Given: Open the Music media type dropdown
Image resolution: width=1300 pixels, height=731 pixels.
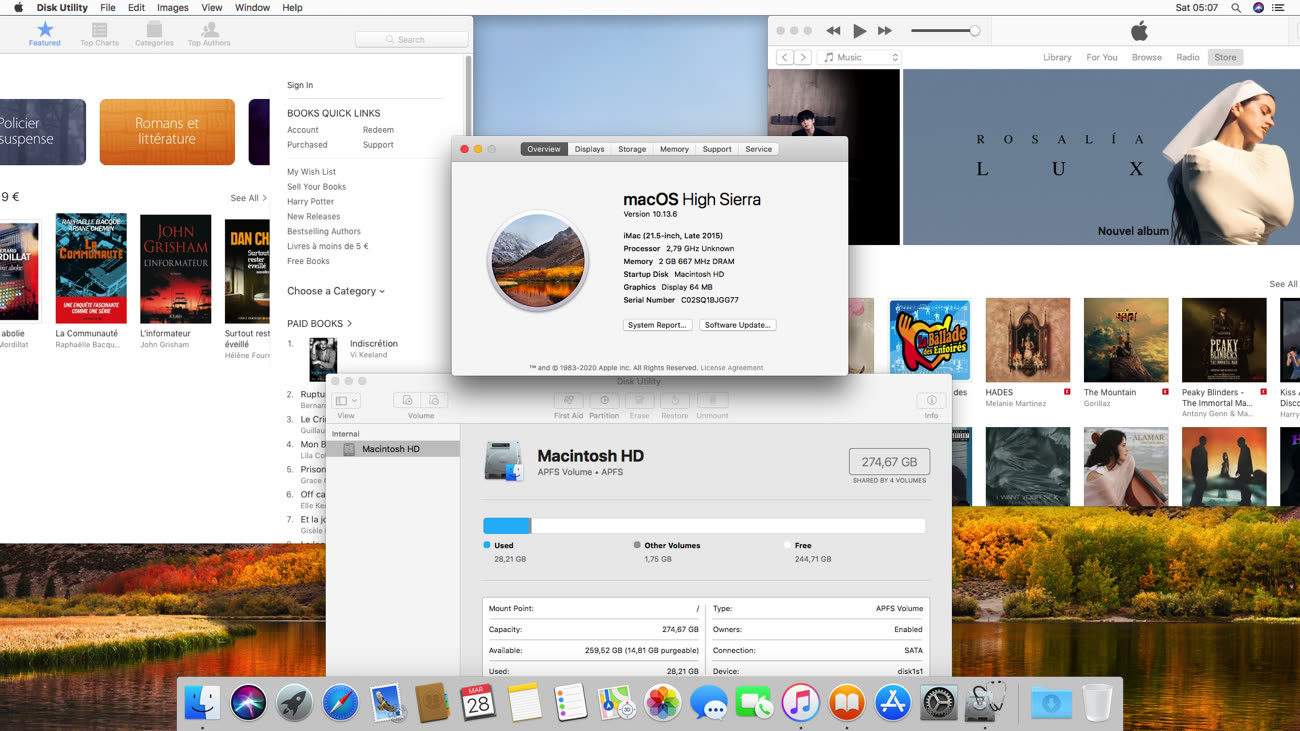Looking at the screenshot, I should (x=860, y=58).
